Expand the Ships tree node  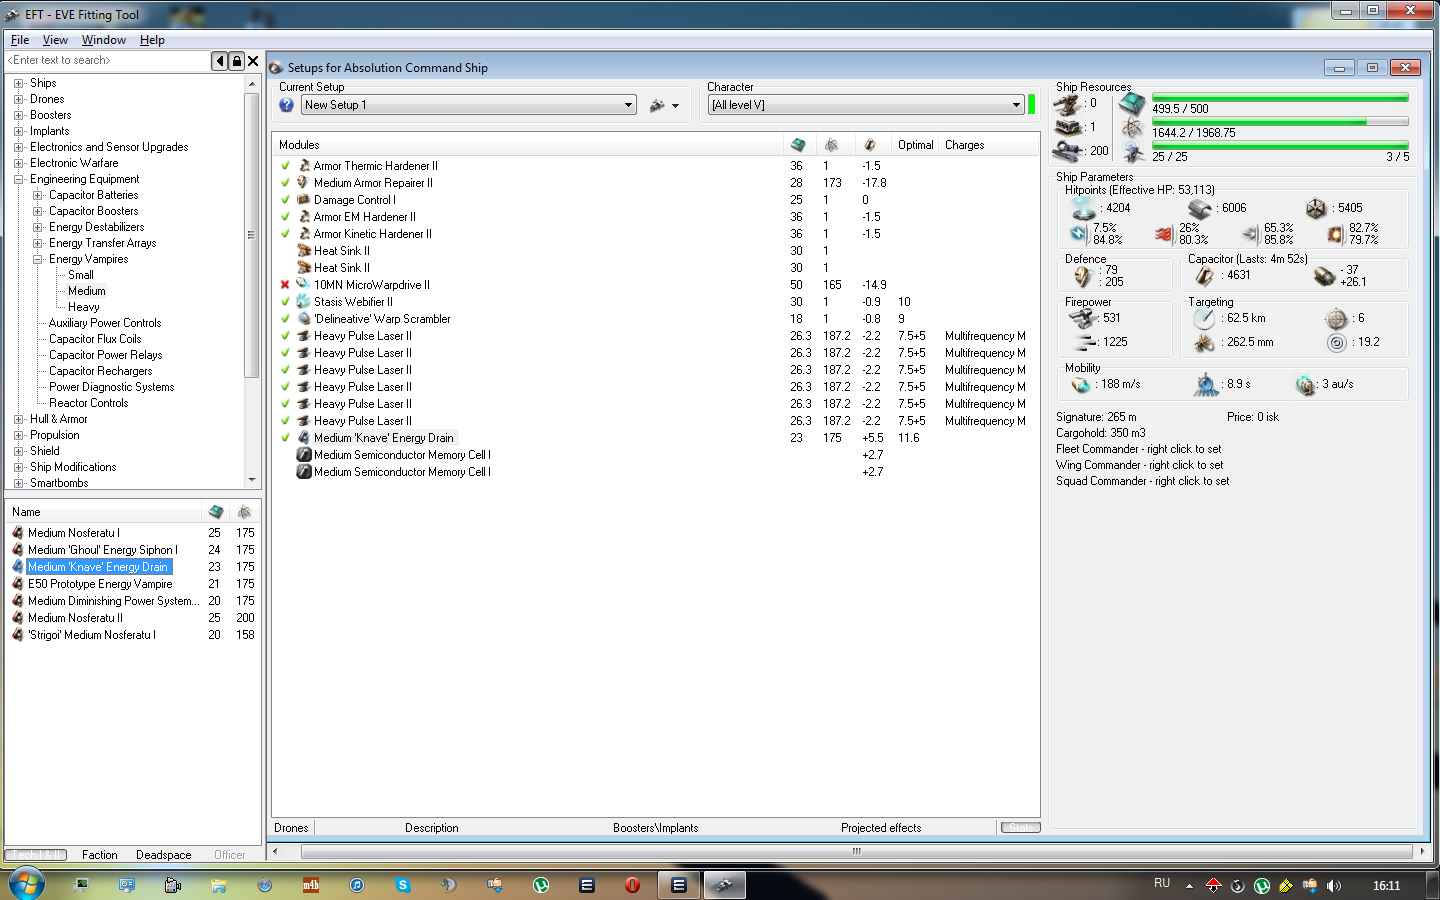pos(19,83)
